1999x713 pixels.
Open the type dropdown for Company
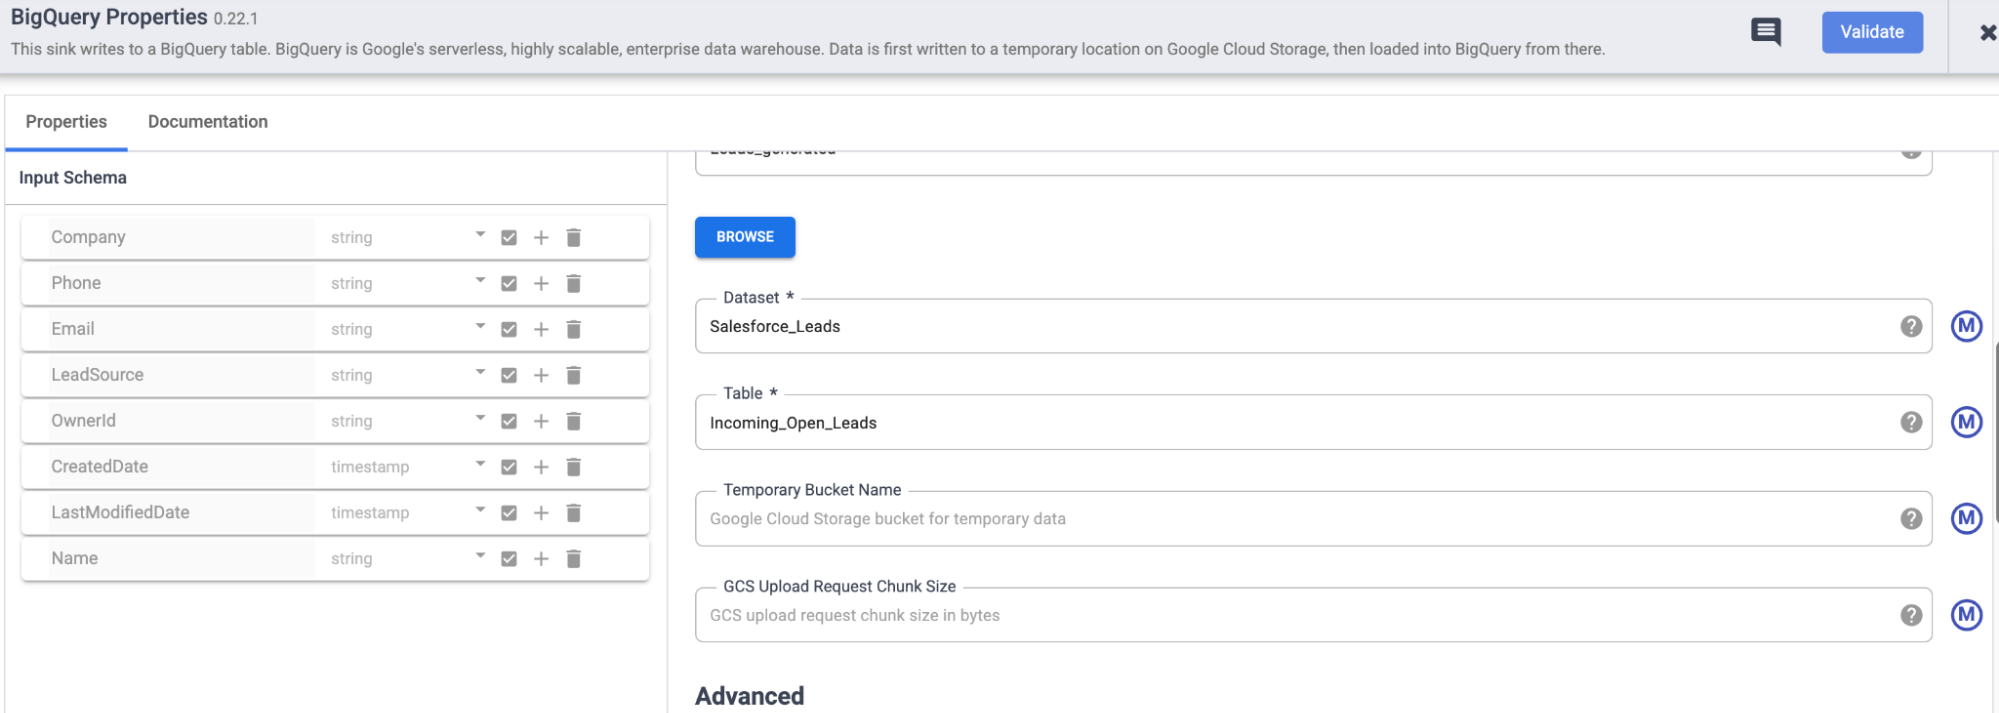pos(480,235)
